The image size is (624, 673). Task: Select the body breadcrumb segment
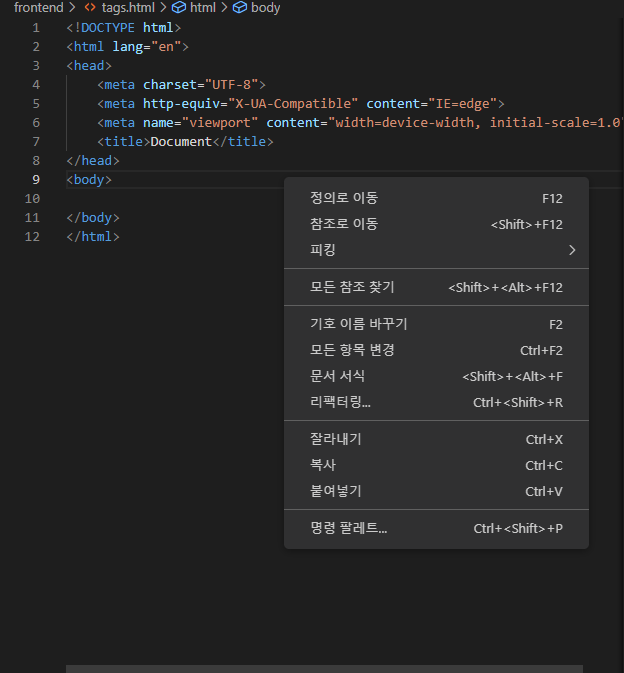[265, 8]
